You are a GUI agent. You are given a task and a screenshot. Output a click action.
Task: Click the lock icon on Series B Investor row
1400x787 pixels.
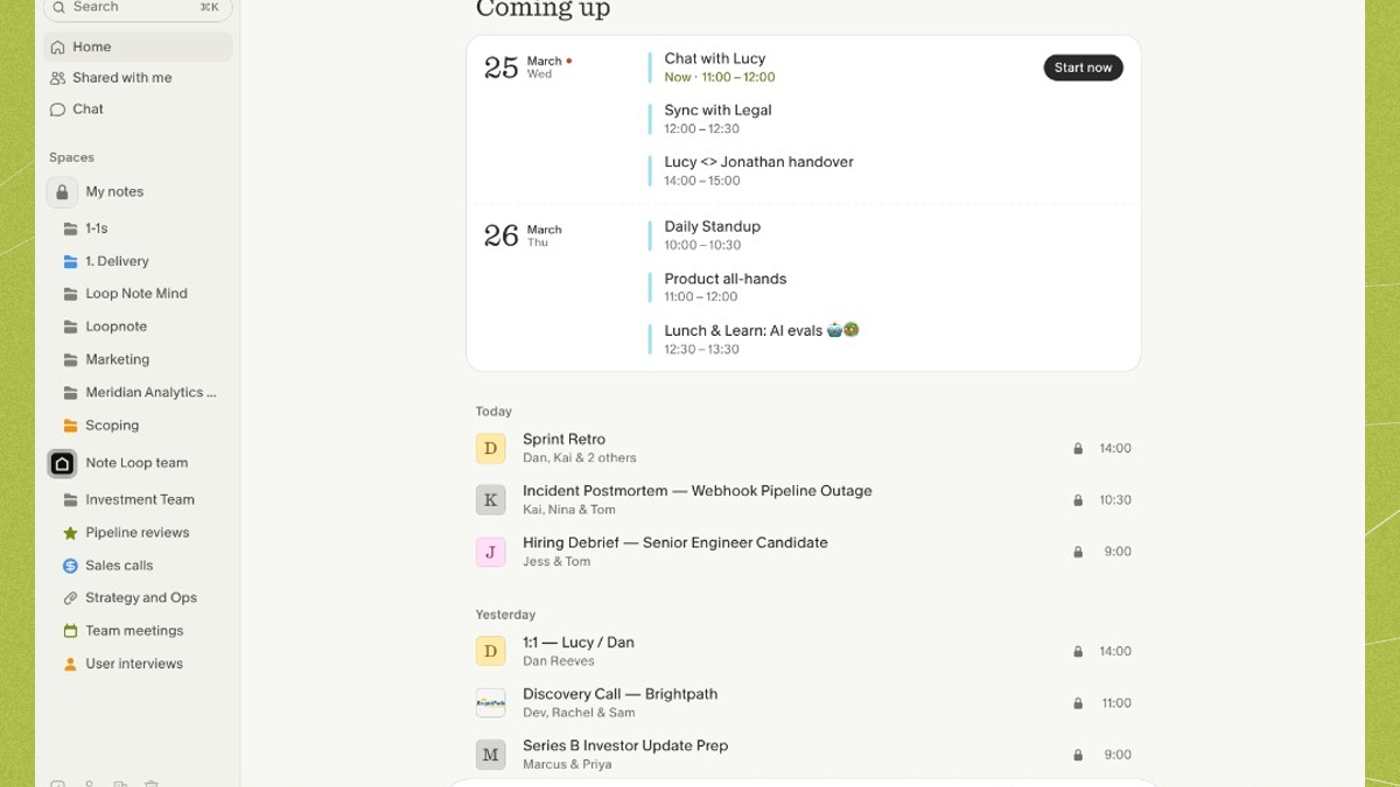click(1078, 756)
